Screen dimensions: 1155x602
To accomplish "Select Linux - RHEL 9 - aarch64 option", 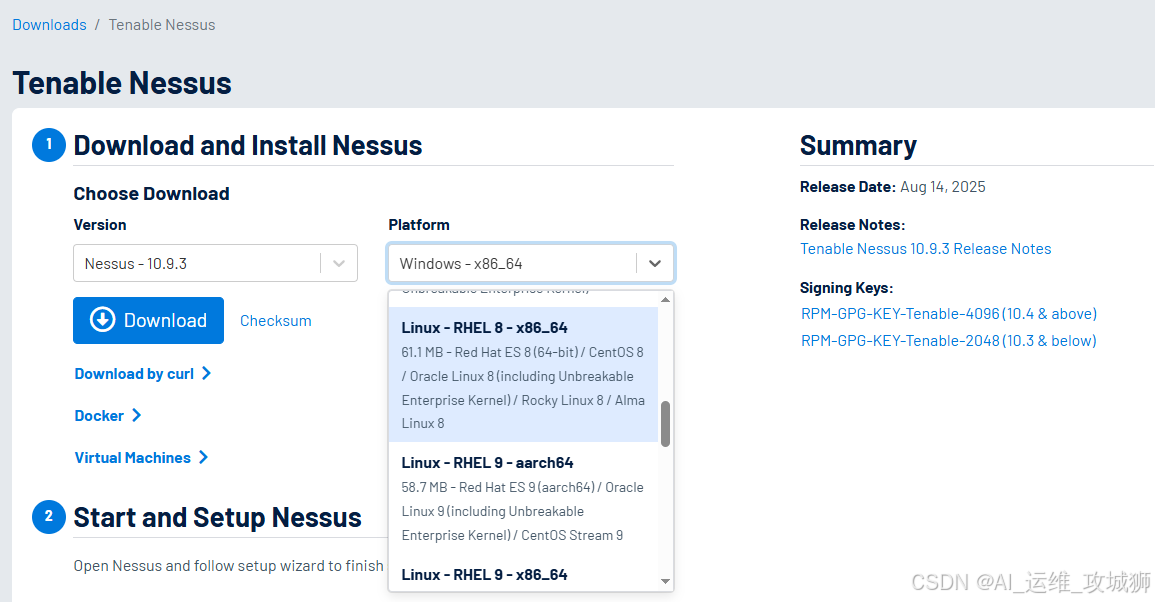I will tap(523, 498).
